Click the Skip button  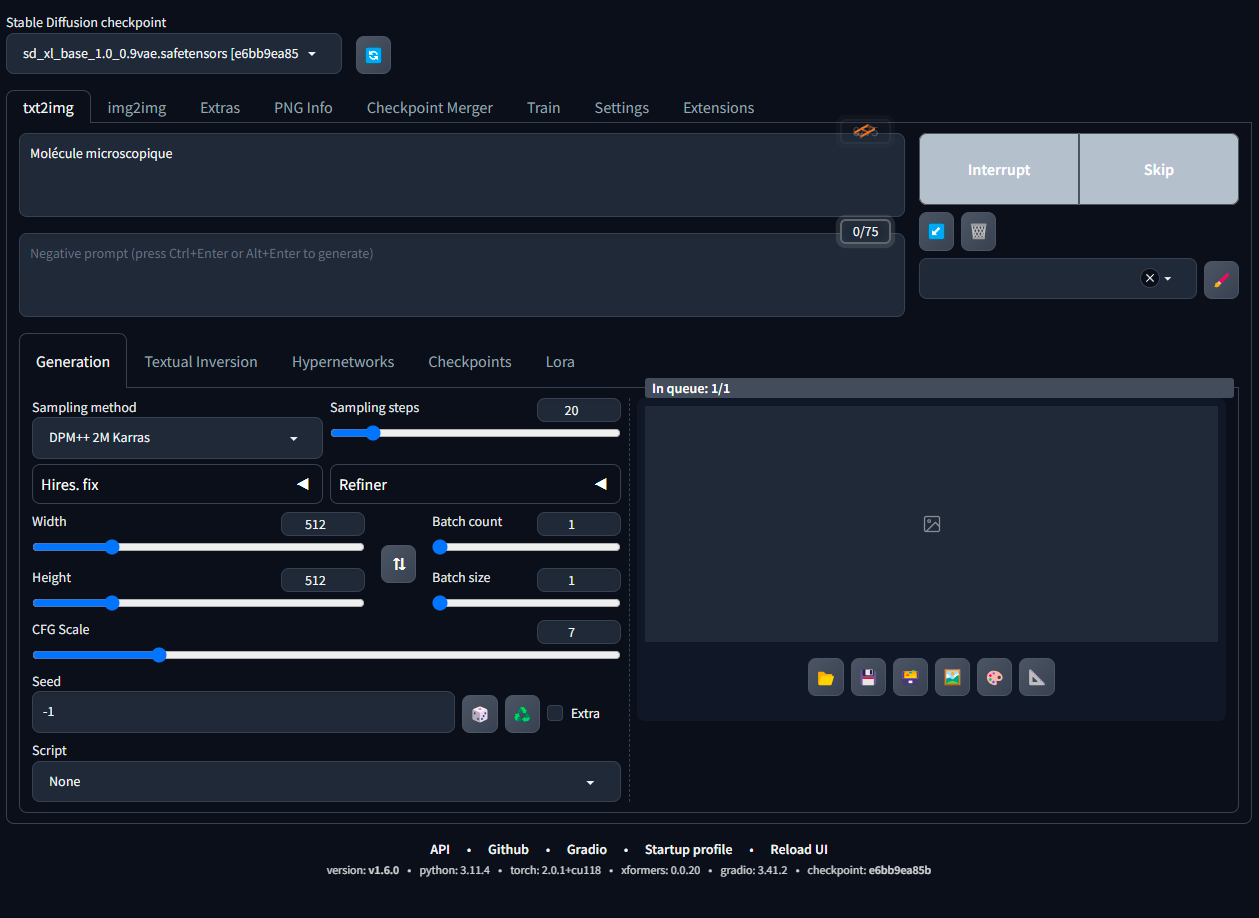pyautogui.click(x=1159, y=170)
